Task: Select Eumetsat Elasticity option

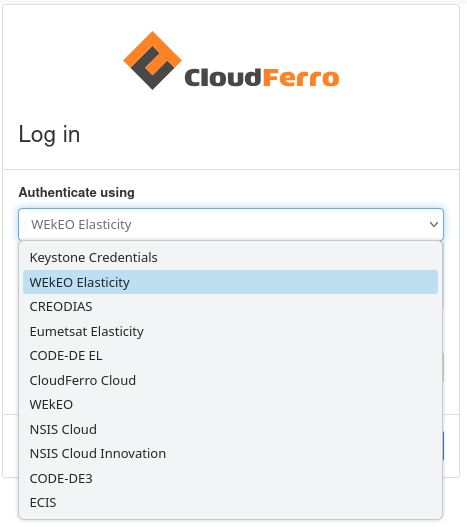Action: 230,331
